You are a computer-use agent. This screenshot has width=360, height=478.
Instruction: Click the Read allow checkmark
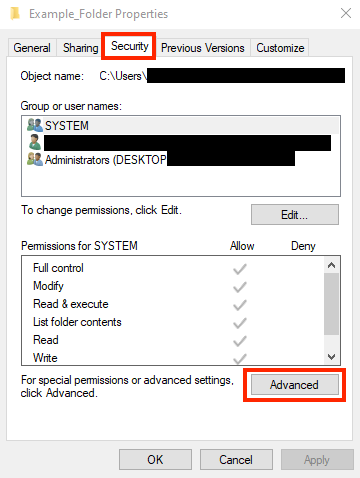tap(240, 341)
